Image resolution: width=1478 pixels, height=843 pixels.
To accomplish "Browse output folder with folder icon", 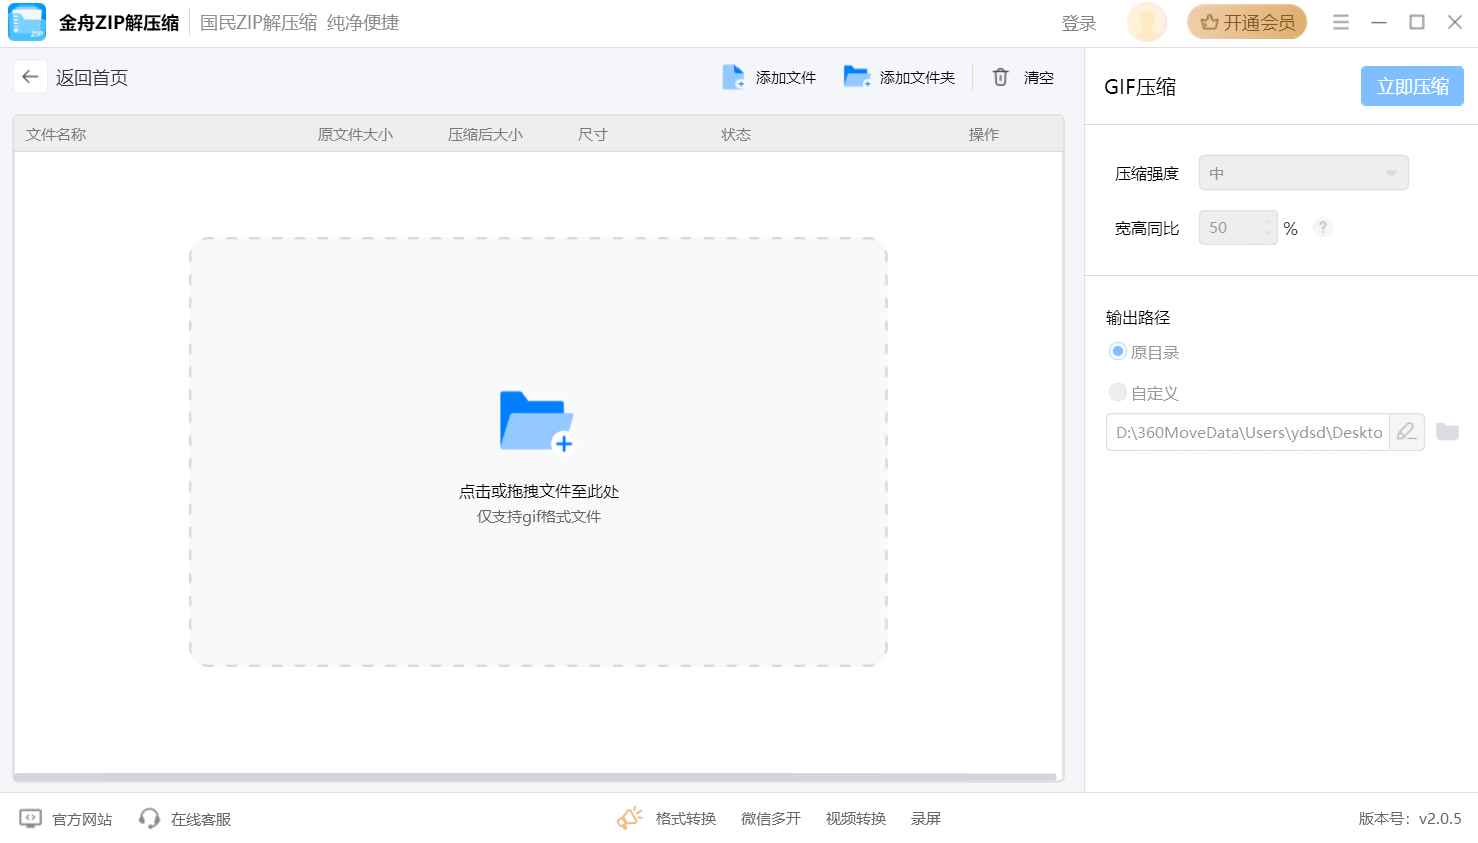I will [x=1447, y=431].
